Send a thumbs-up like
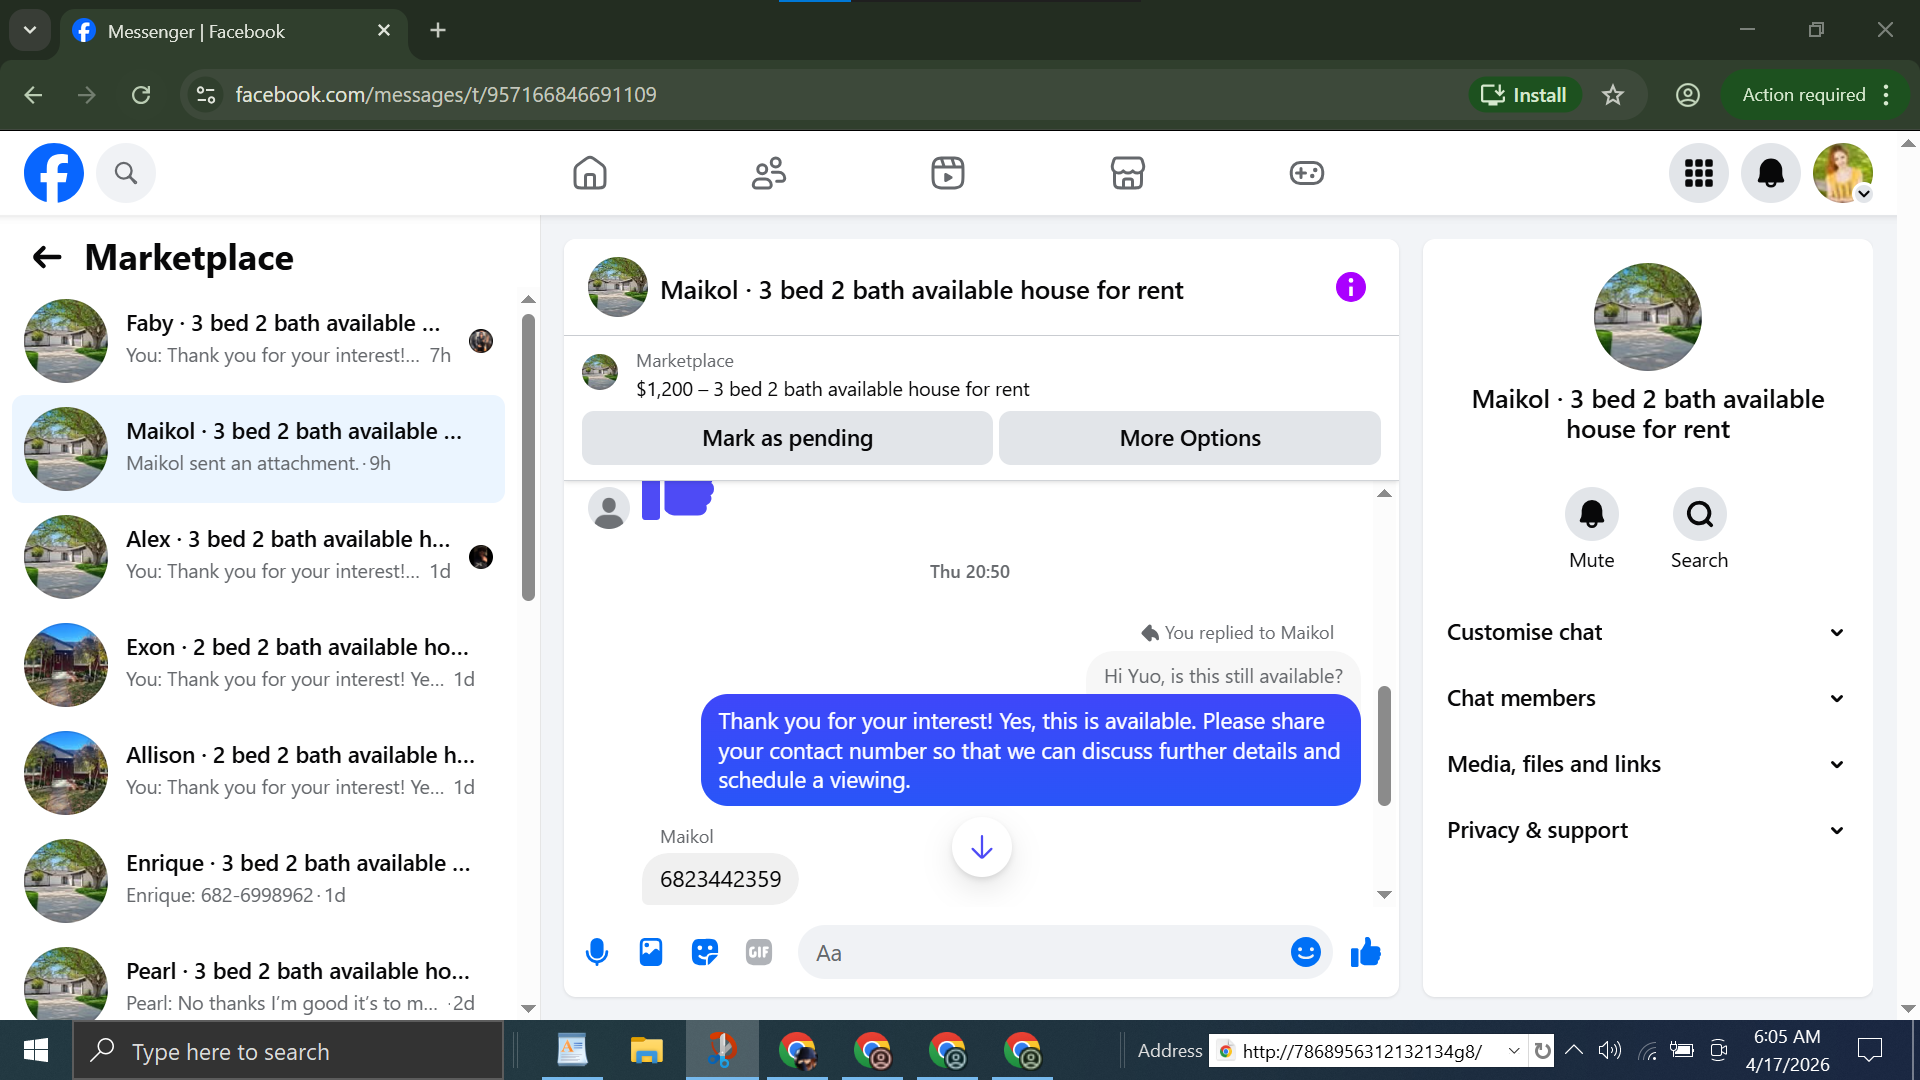Screen dimensions: 1920x1080 [x=1365, y=952]
